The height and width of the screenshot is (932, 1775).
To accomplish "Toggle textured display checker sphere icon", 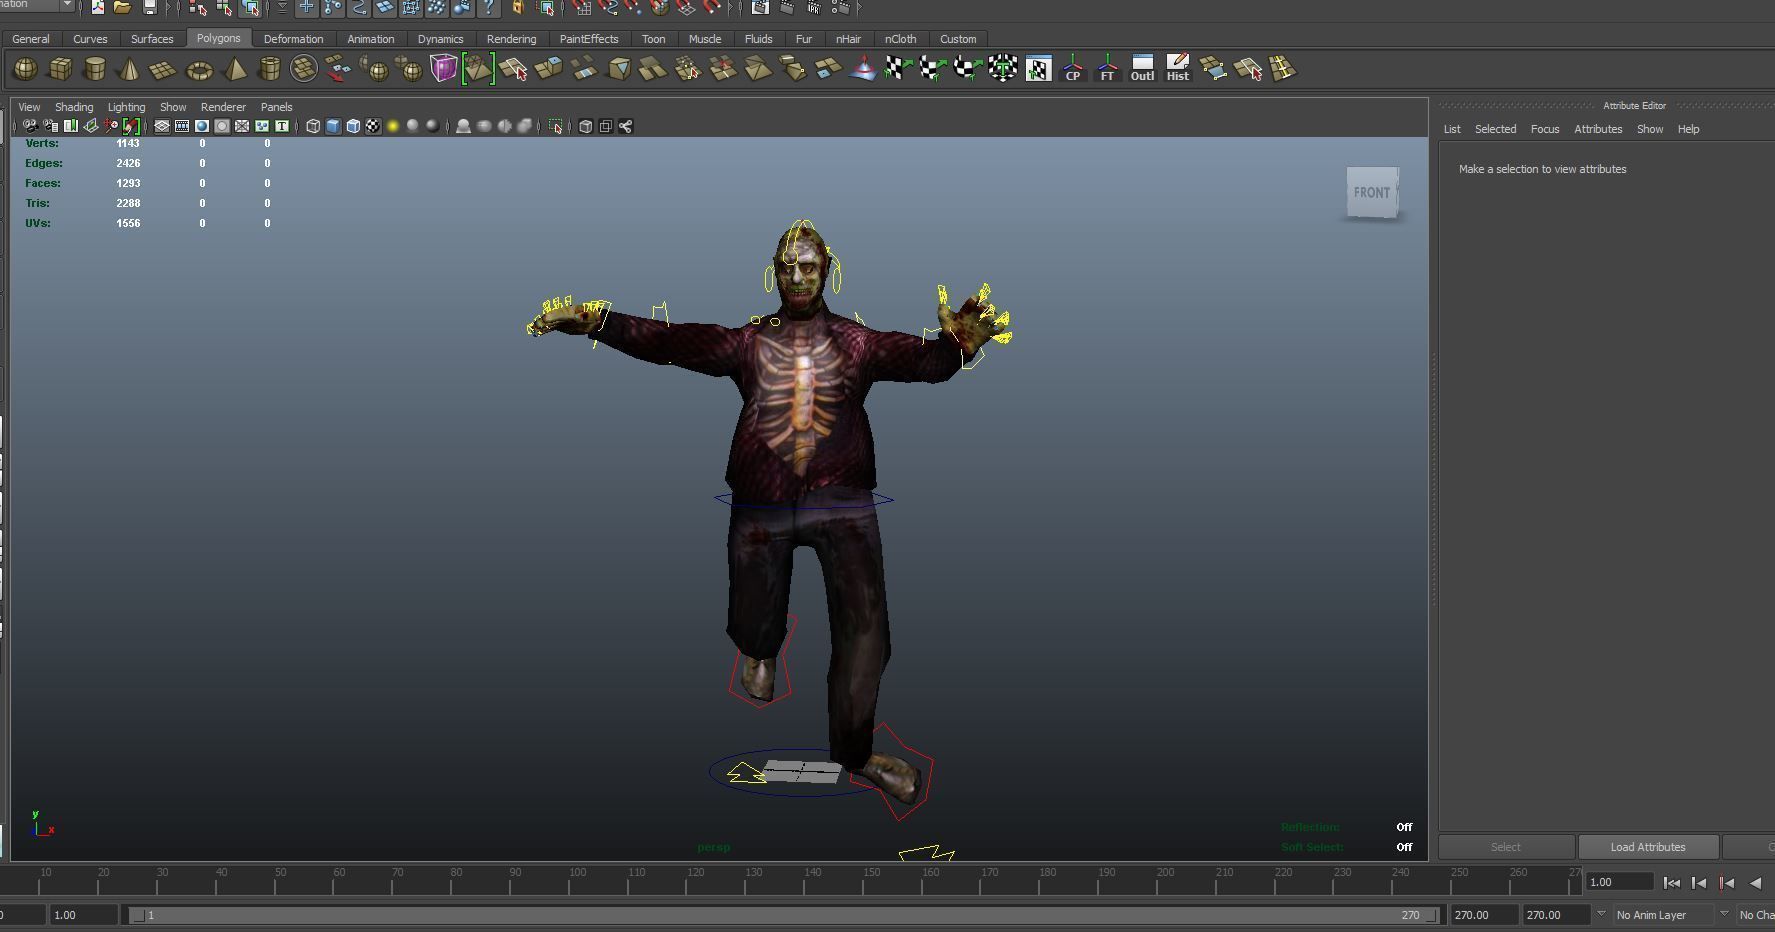I will [373, 126].
